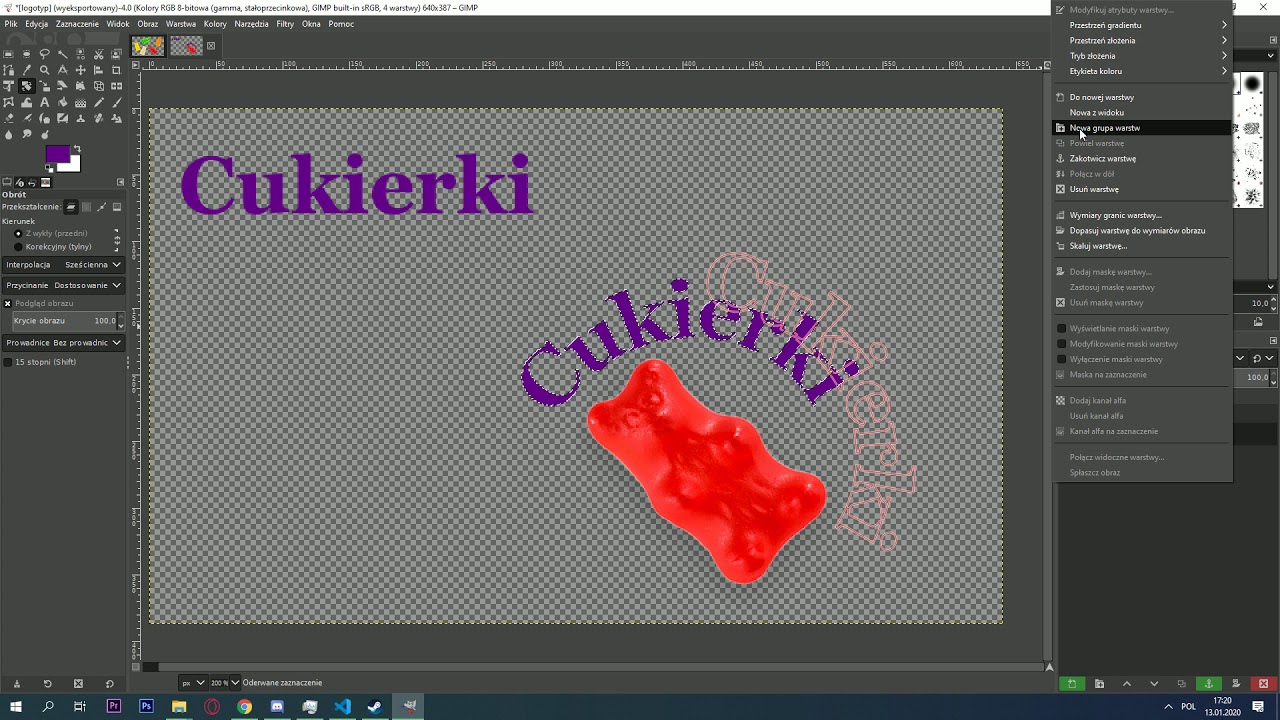Choose 'Dopasuj warstwę do wymiarów obrazu' entry
Screen dimensions: 1280x720
click(x=1142, y=230)
